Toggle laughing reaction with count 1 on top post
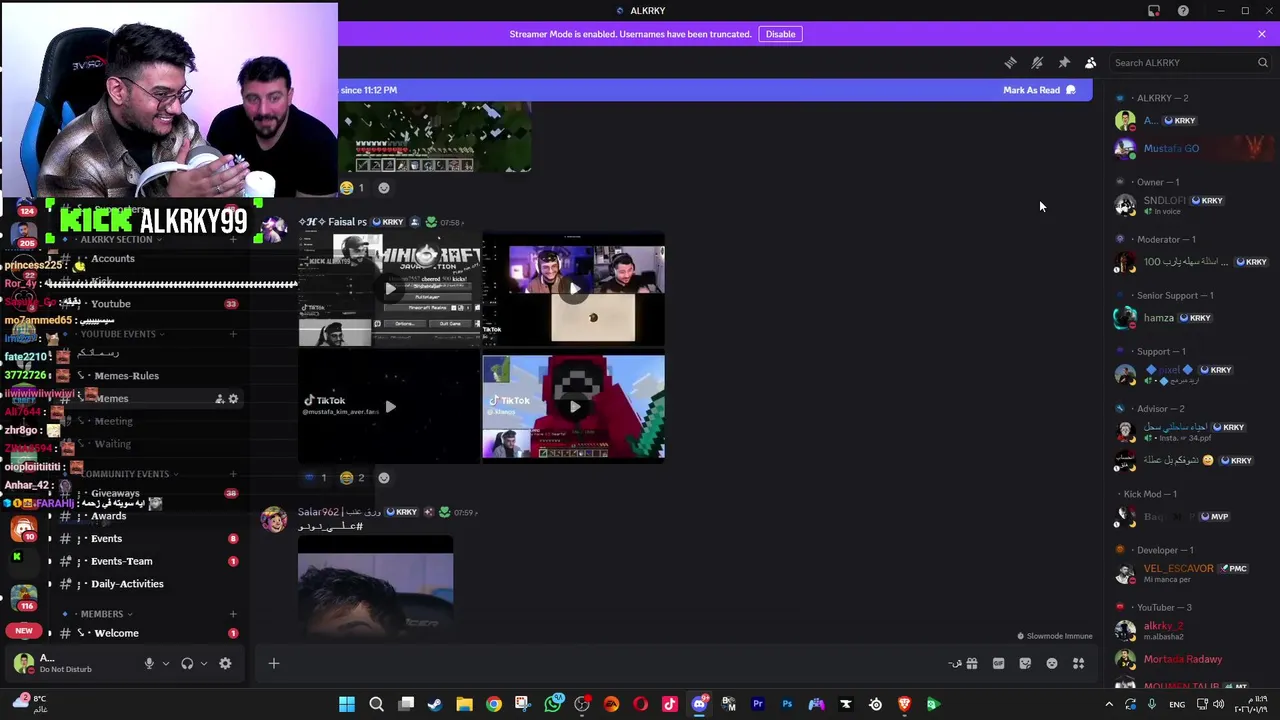 pyautogui.click(x=352, y=188)
